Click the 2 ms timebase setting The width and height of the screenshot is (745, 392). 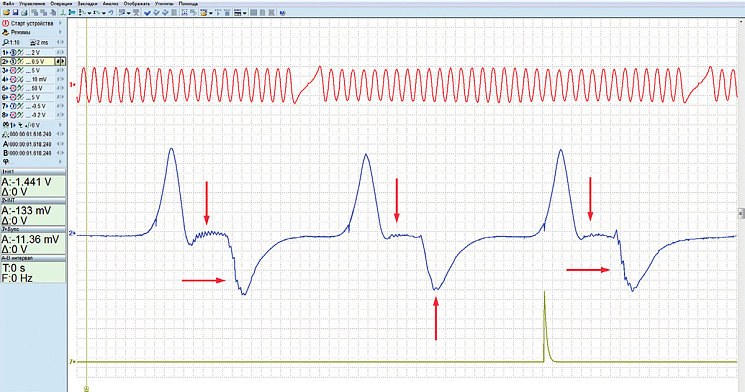39,42
